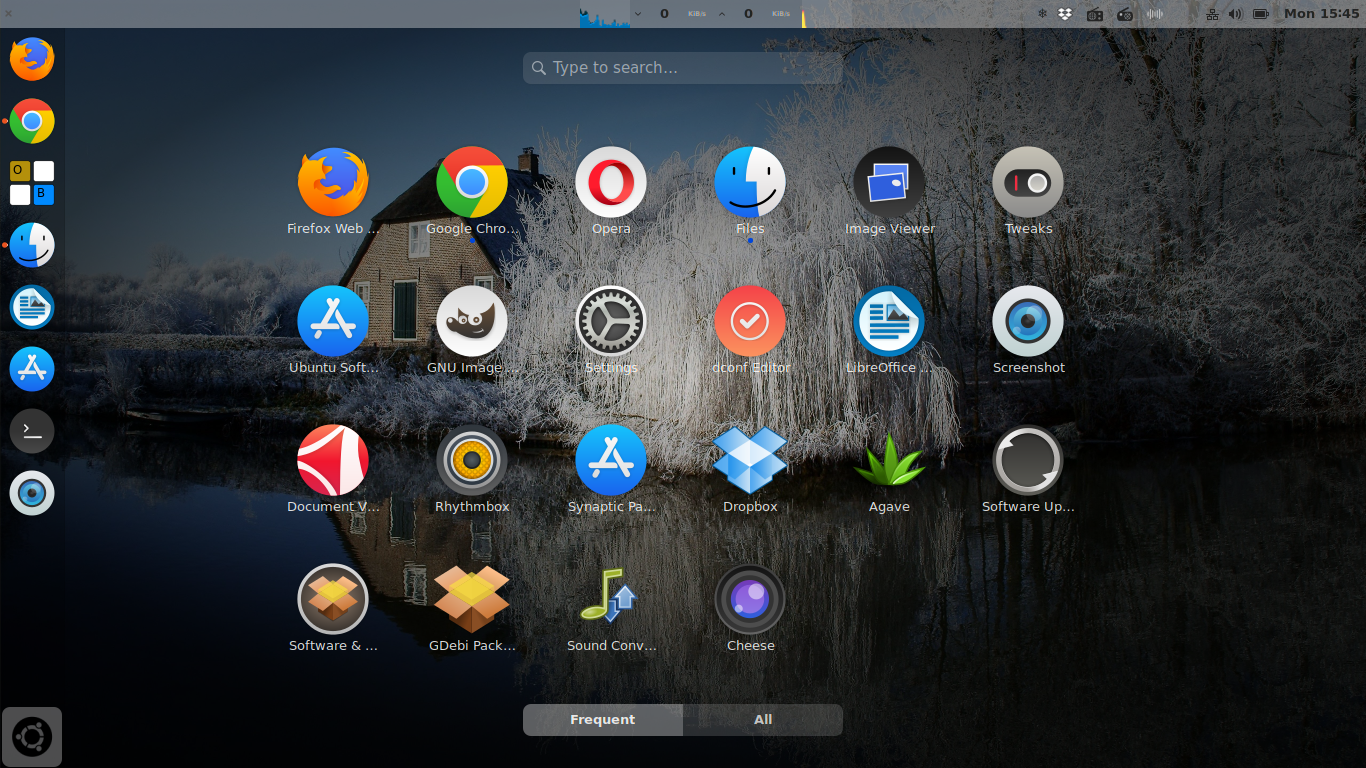Open Ubuntu Software from the app grid
Viewport: 1366px width, 768px height.
coord(333,331)
